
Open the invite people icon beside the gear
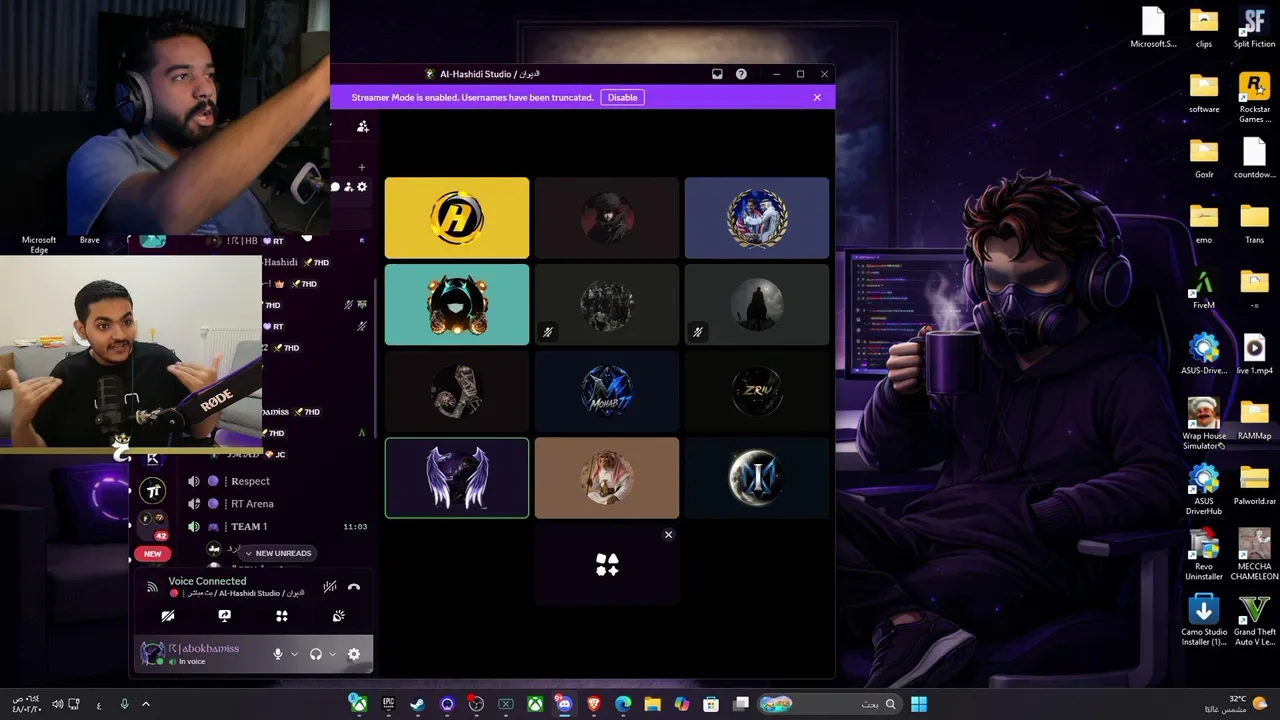click(x=348, y=187)
